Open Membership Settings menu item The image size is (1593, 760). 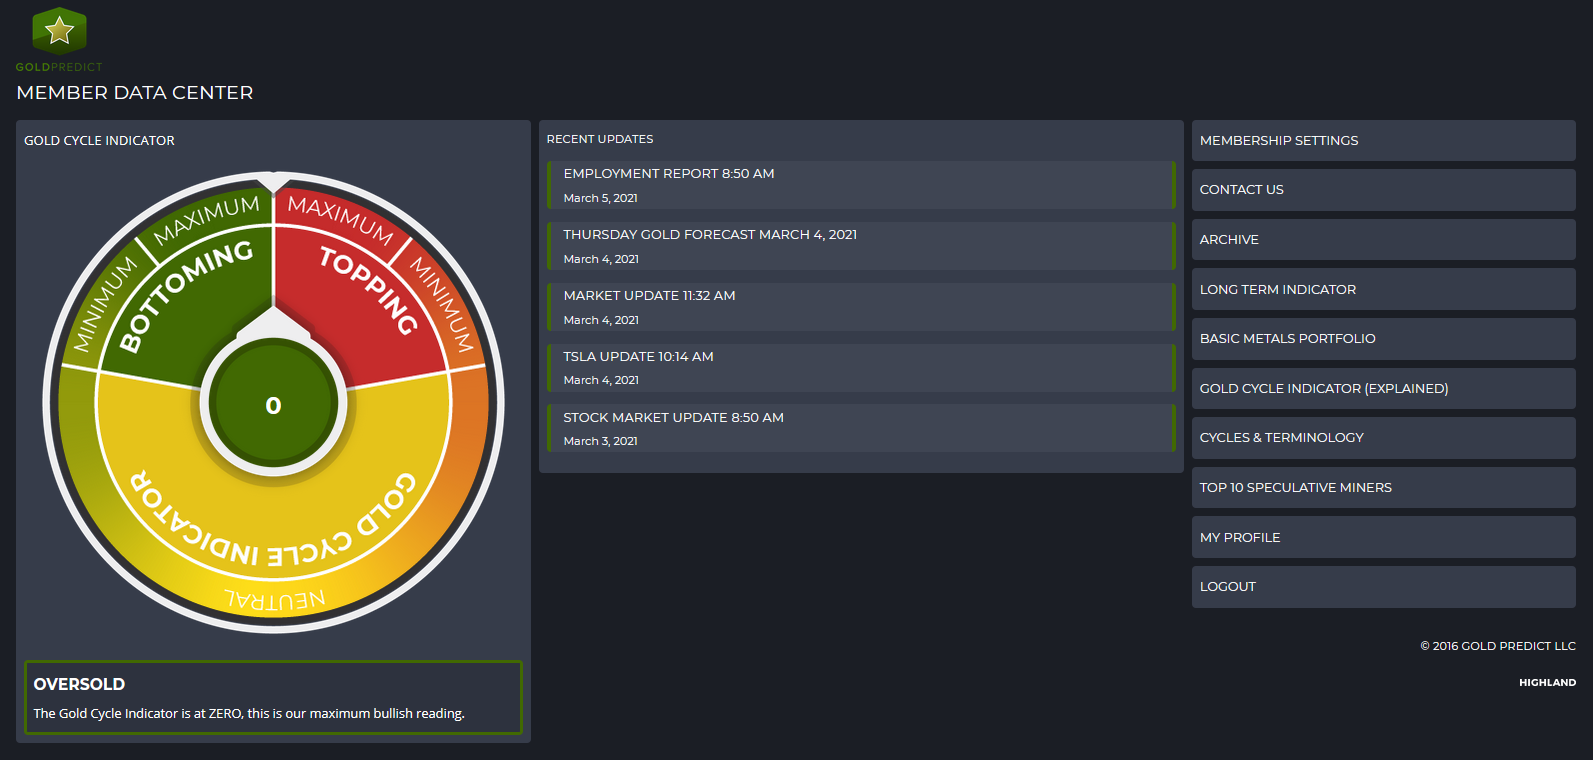1279,141
